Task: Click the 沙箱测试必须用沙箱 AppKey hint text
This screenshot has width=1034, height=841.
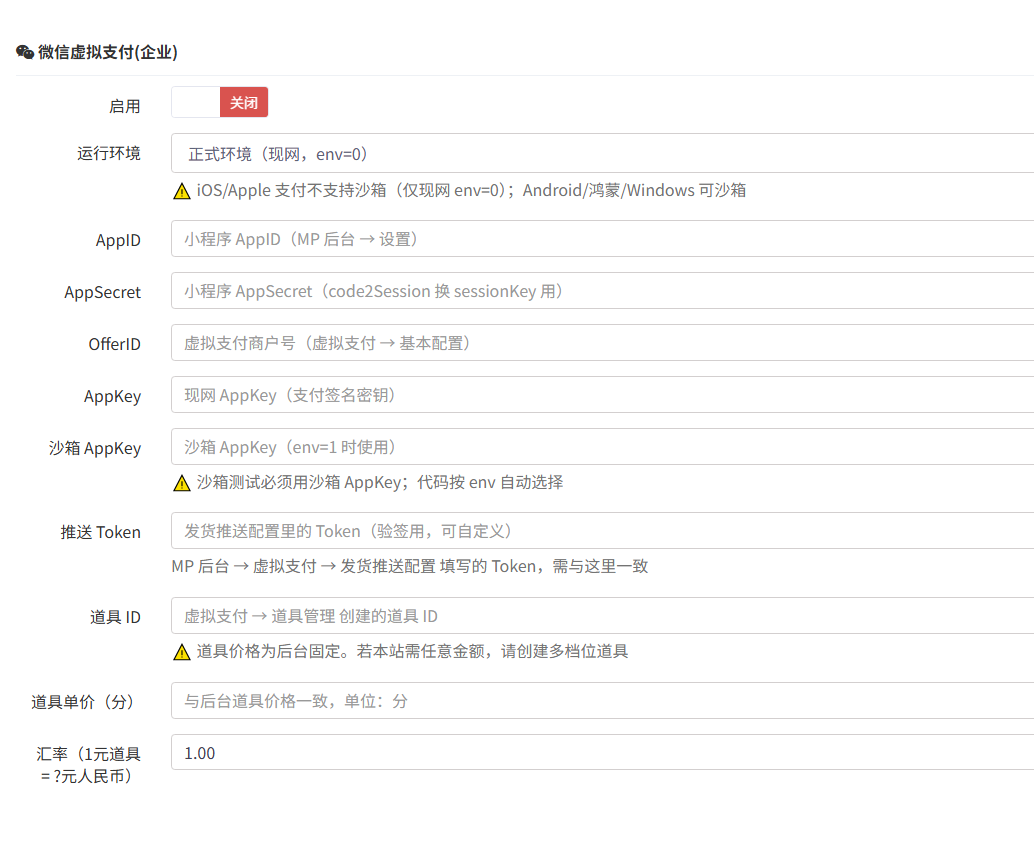Action: click(380, 482)
